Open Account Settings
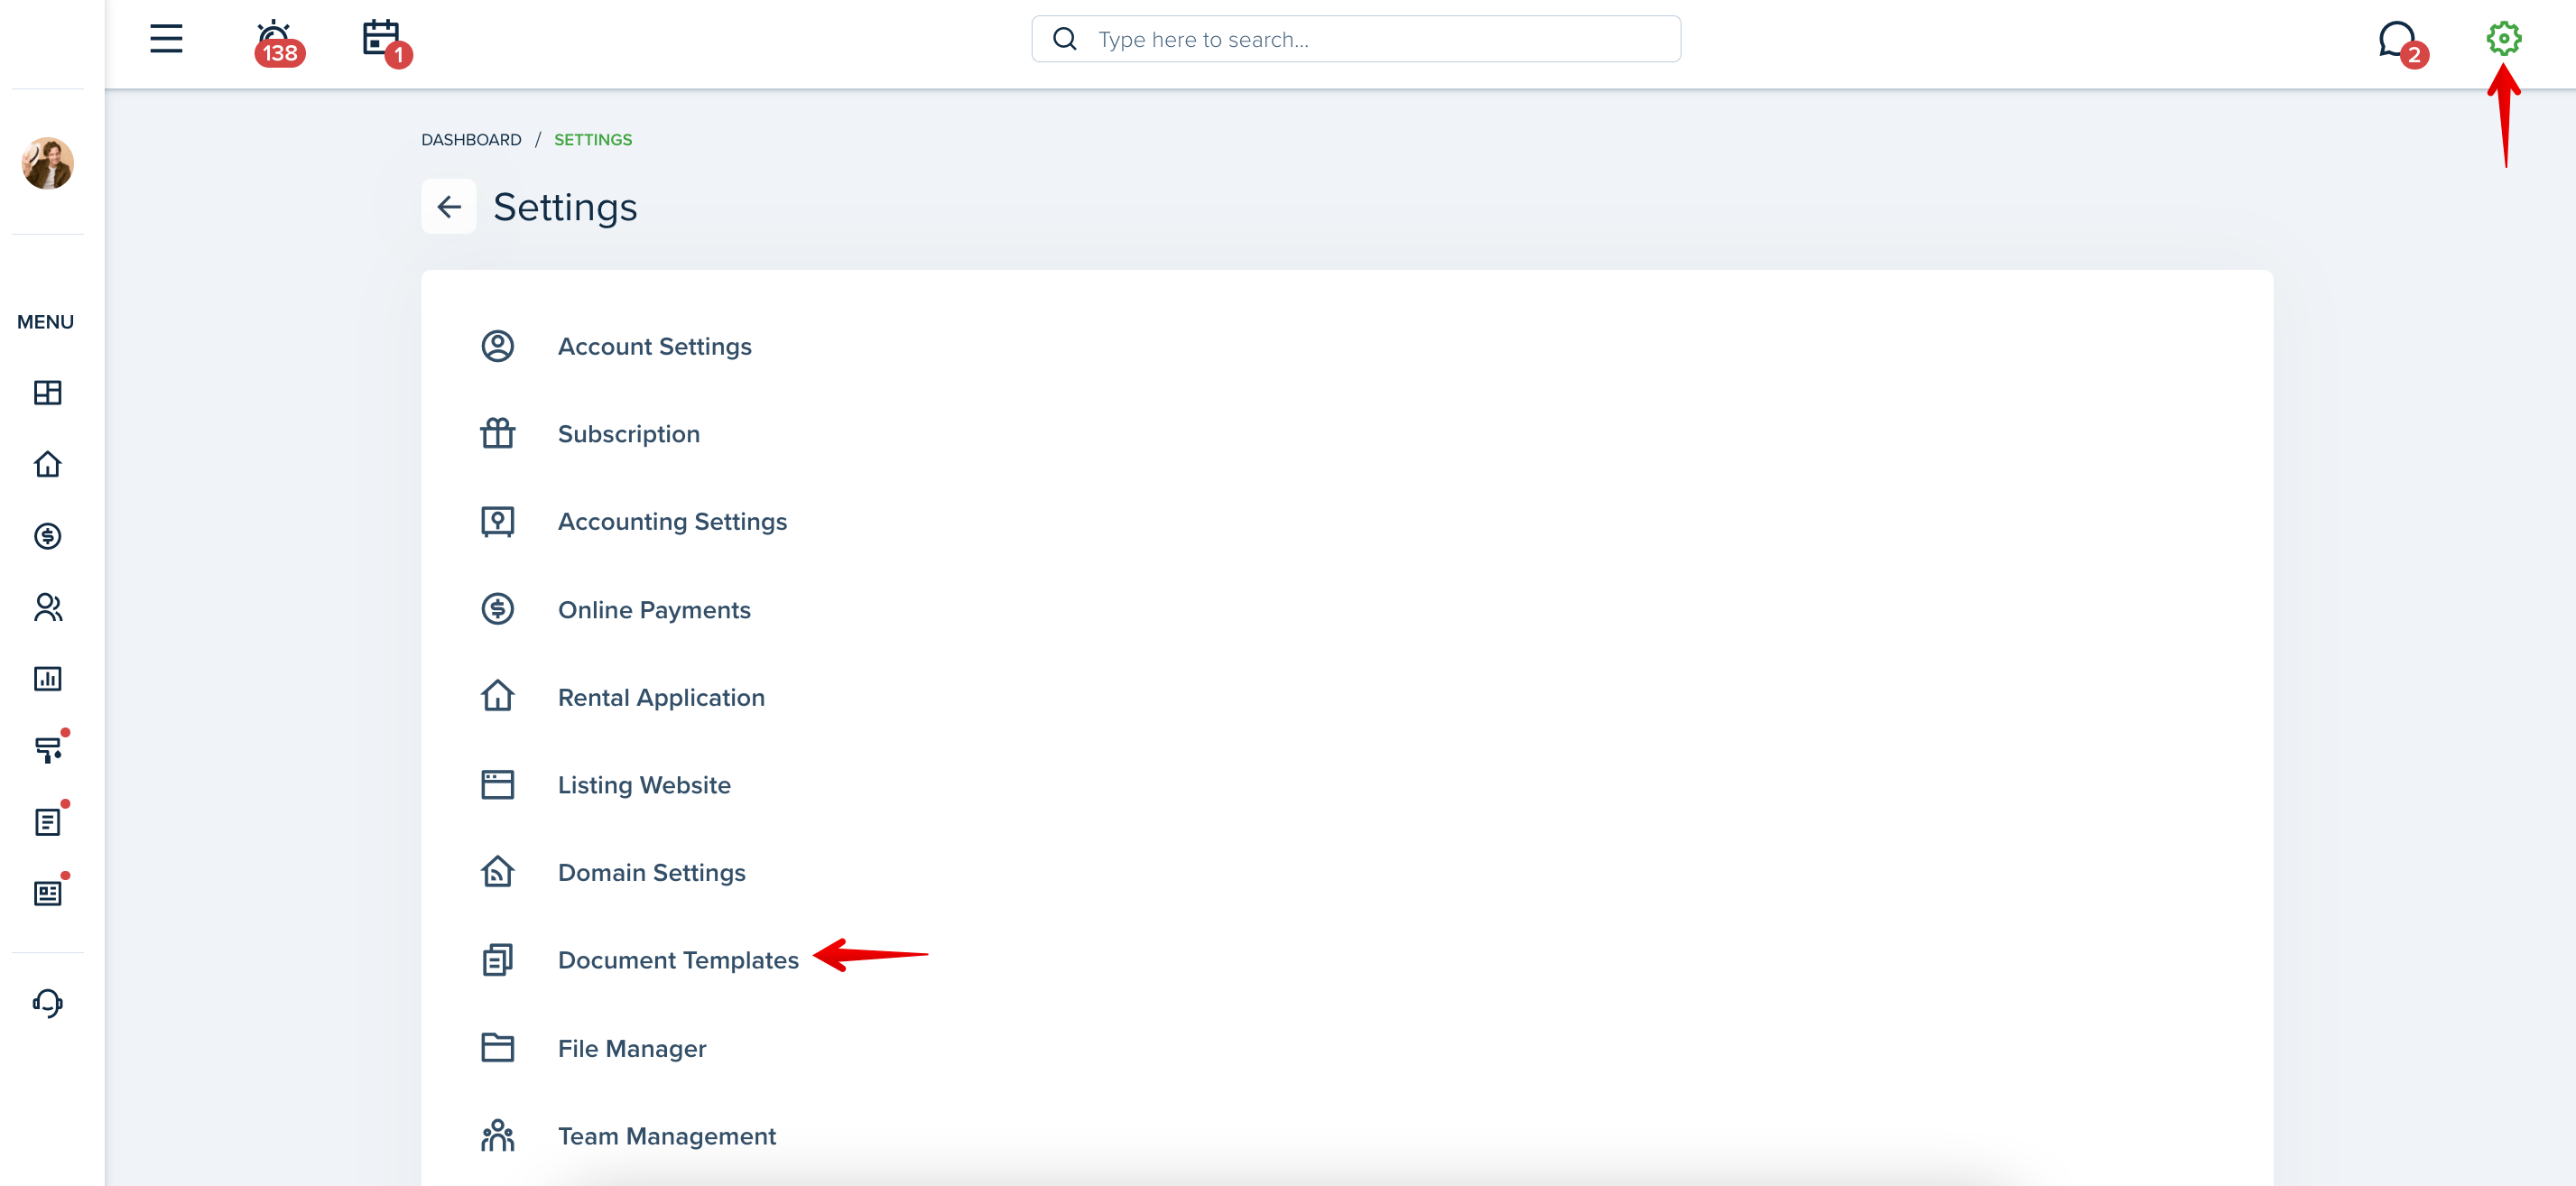Image resolution: width=2576 pixels, height=1186 pixels. pos(654,346)
